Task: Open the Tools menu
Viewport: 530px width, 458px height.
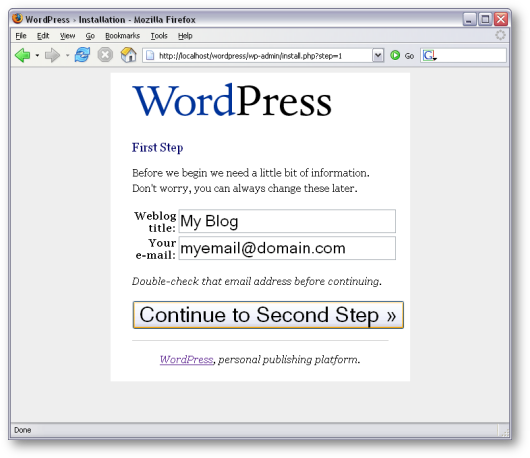Action: 159,36
